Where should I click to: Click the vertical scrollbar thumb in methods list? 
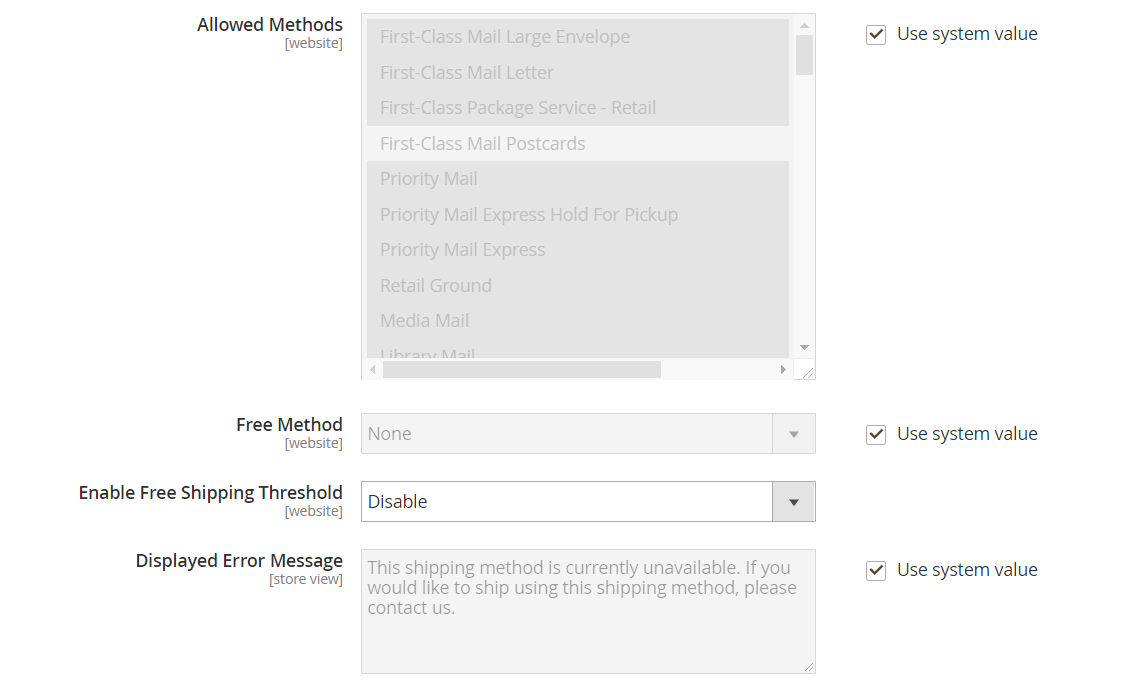[804, 55]
